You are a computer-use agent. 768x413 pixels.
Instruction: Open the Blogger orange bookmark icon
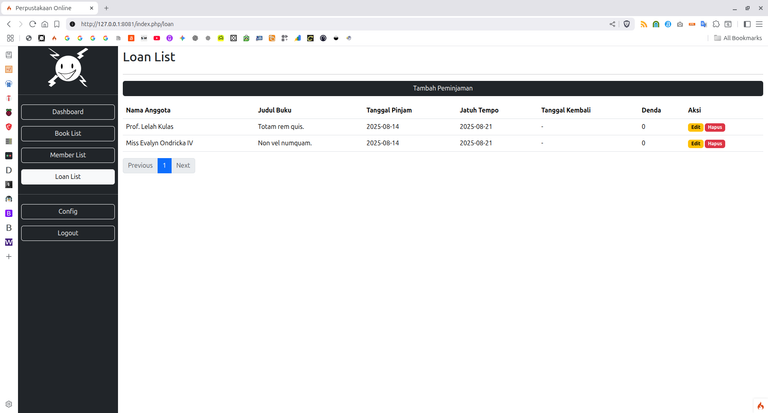click(x=131, y=38)
